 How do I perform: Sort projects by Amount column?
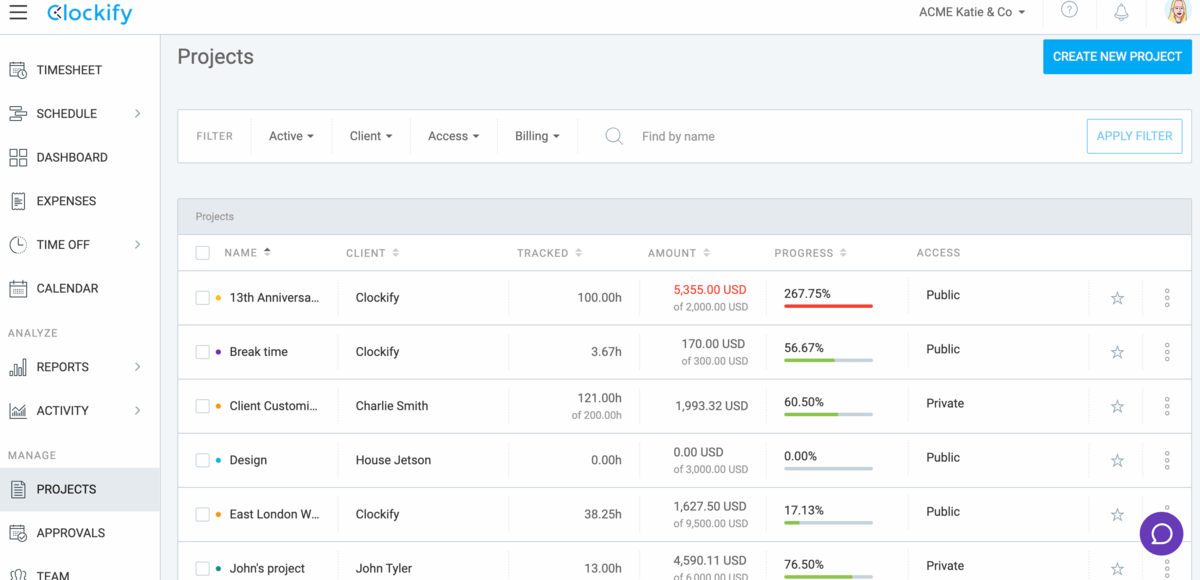[679, 253]
